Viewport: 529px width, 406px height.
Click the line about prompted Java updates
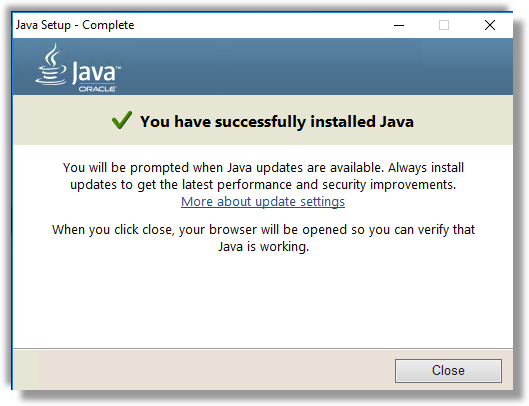click(x=263, y=168)
